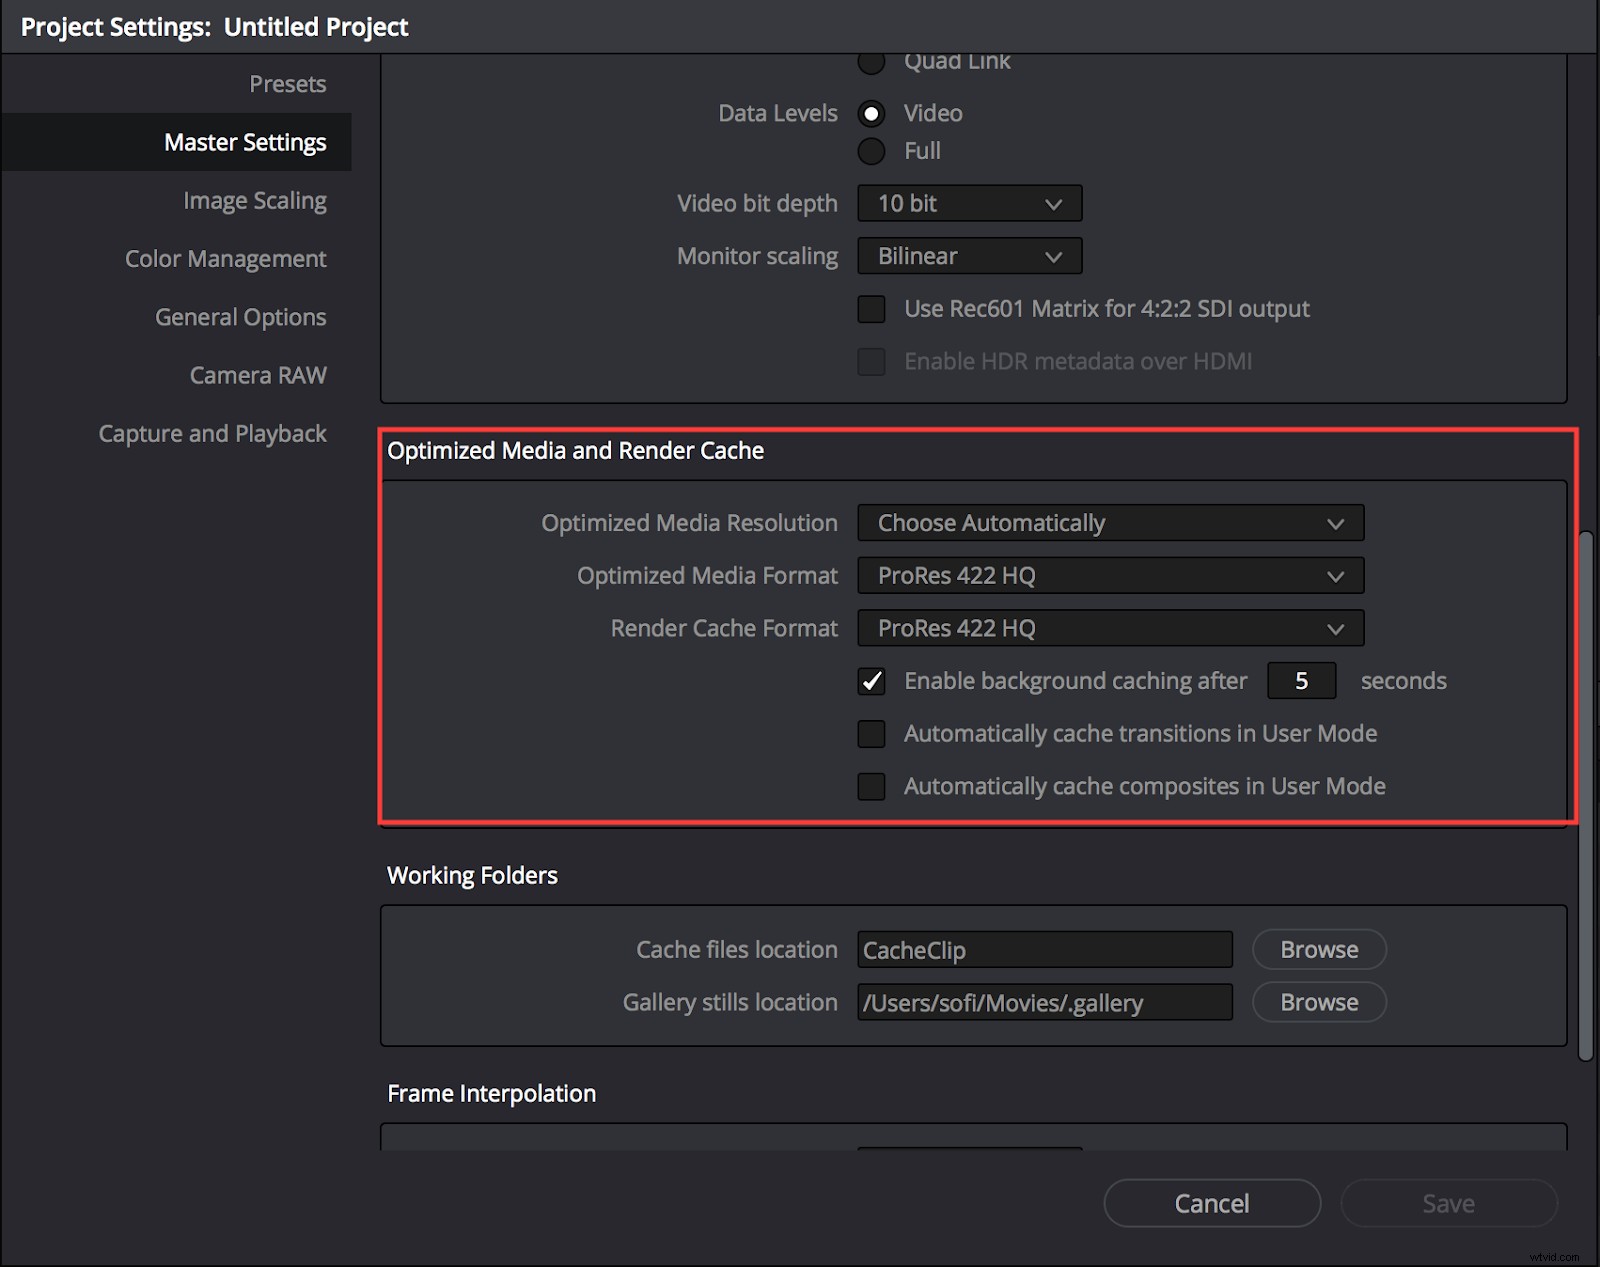Open the Optimized Media Resolution dropdown
Image resolution: width=1600 pixels, height=1267 pixels.
click(1109, 522)
